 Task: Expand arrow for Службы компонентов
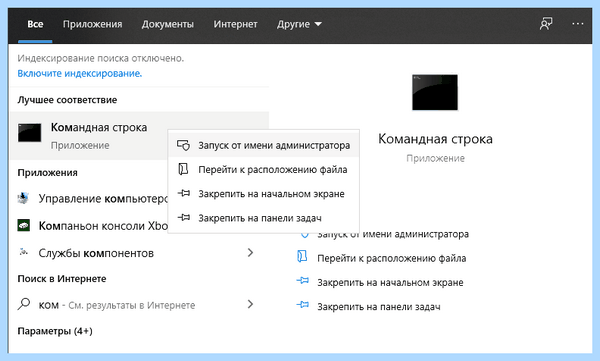(x=250, y=253)
